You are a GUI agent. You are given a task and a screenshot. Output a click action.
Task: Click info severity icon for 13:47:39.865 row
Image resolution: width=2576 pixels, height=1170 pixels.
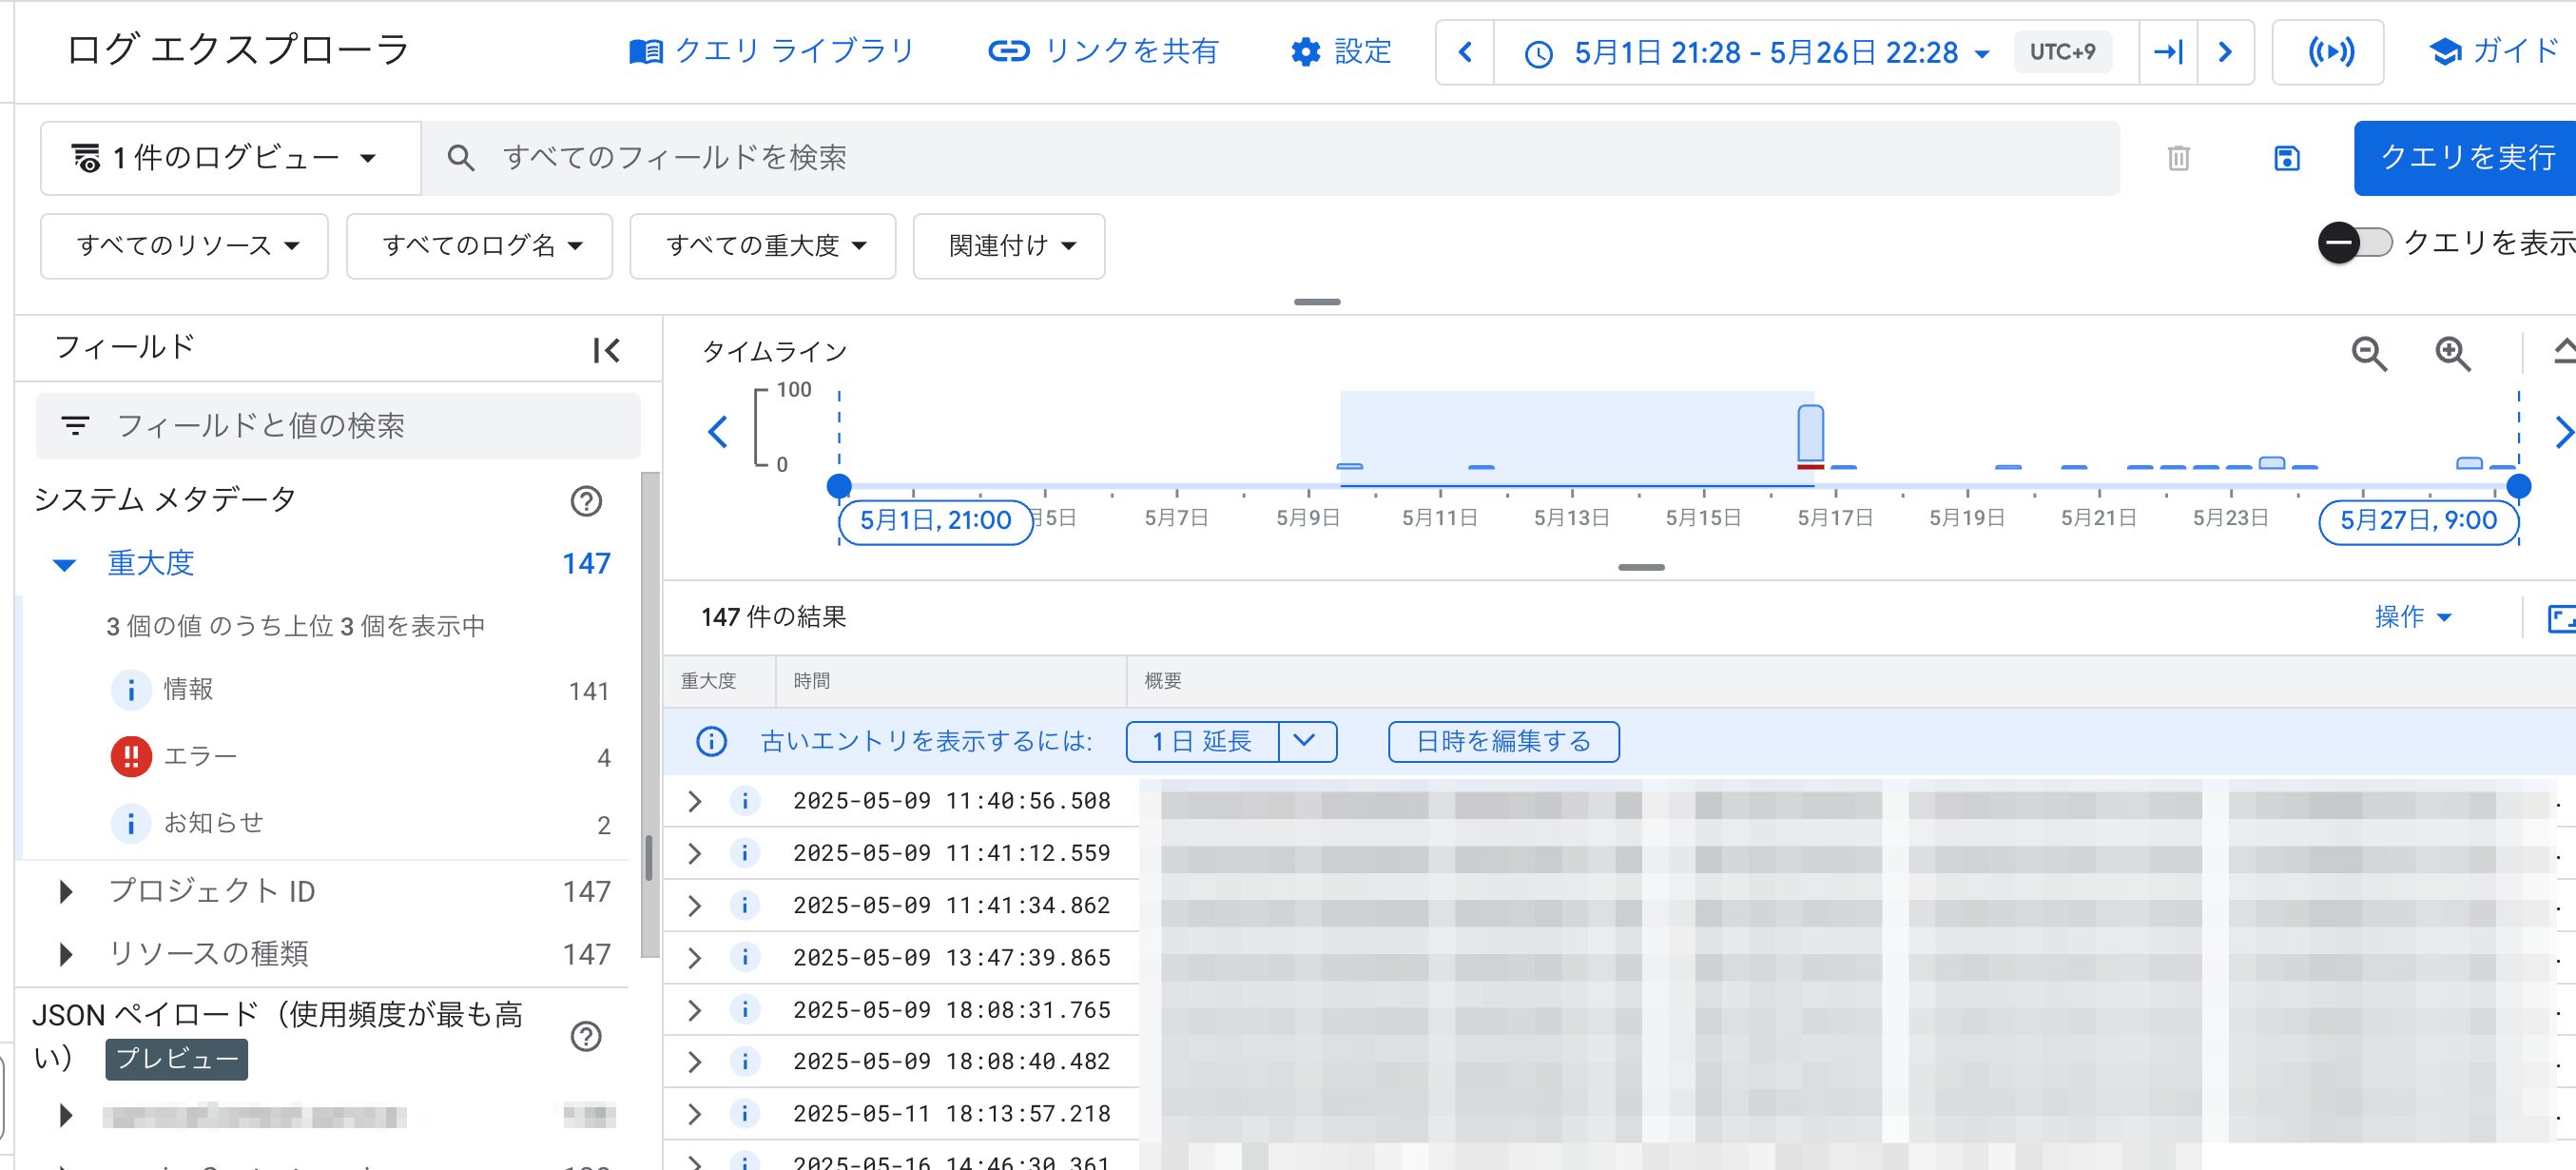coord(745,957)
